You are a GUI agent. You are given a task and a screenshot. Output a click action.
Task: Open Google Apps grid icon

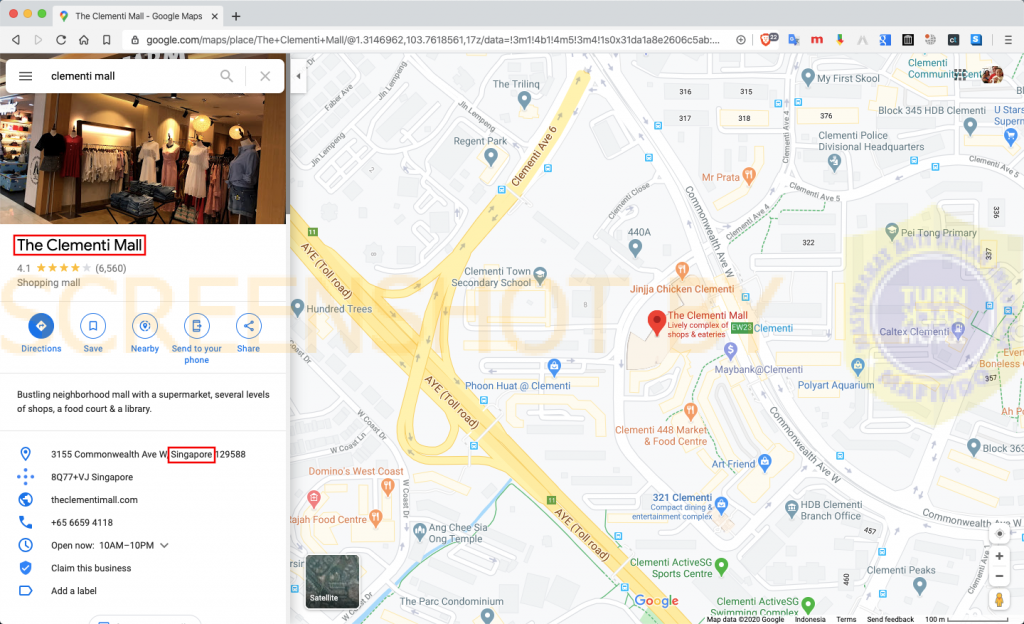pyautogui.click(x=959, y=74)
